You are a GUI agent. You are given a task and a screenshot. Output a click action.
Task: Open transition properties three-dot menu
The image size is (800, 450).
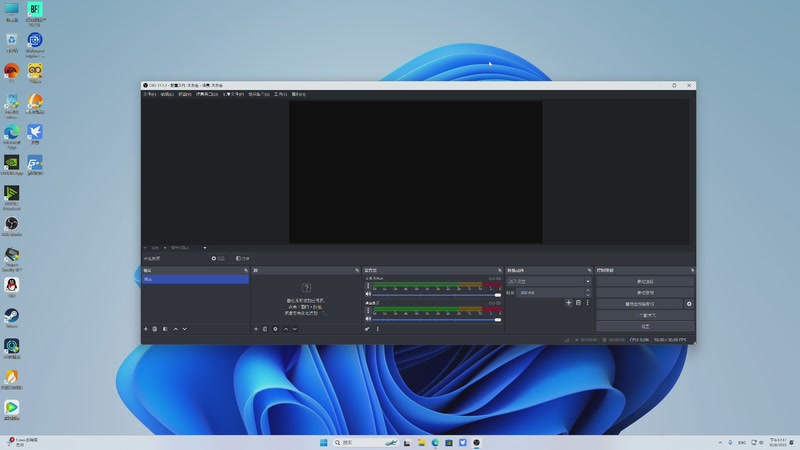[x=588, y=303]
